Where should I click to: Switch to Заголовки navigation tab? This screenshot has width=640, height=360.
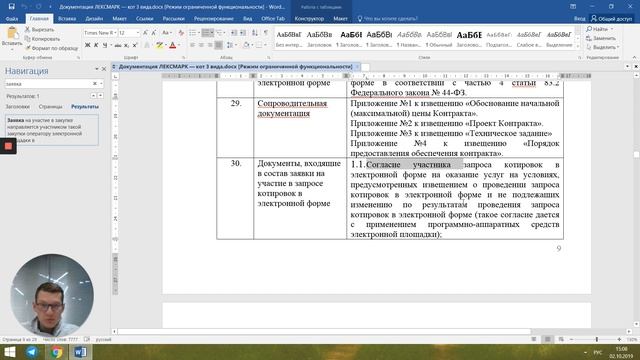pyautogui.click(x=18, y=107)
